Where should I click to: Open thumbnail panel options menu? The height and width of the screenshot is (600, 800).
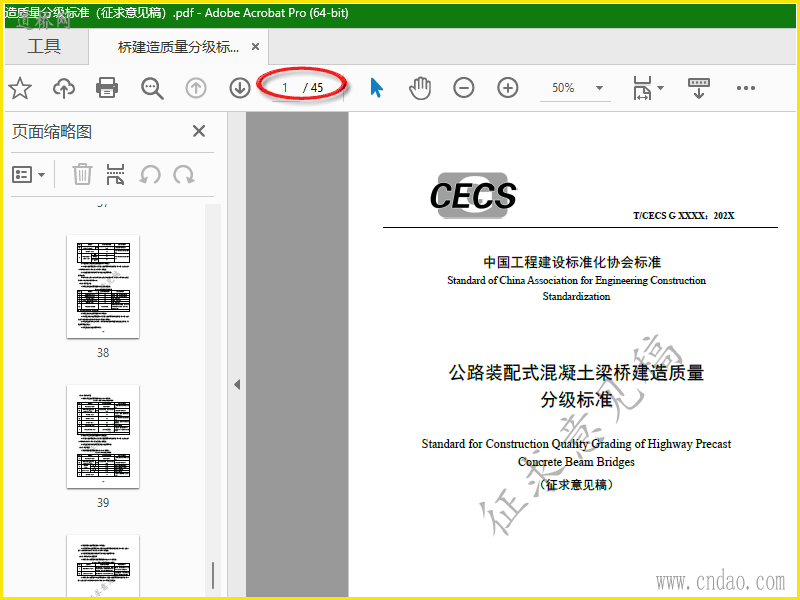point(29,174)
